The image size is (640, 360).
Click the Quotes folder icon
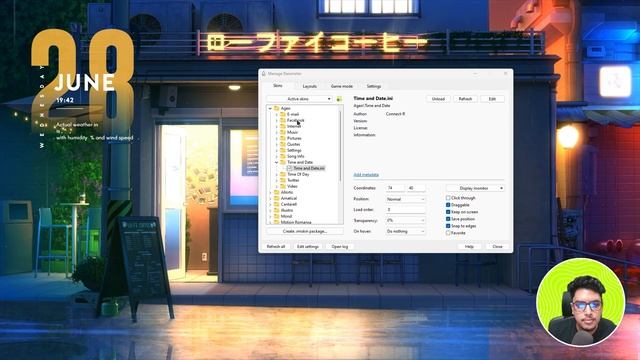[x=283, y=144]
